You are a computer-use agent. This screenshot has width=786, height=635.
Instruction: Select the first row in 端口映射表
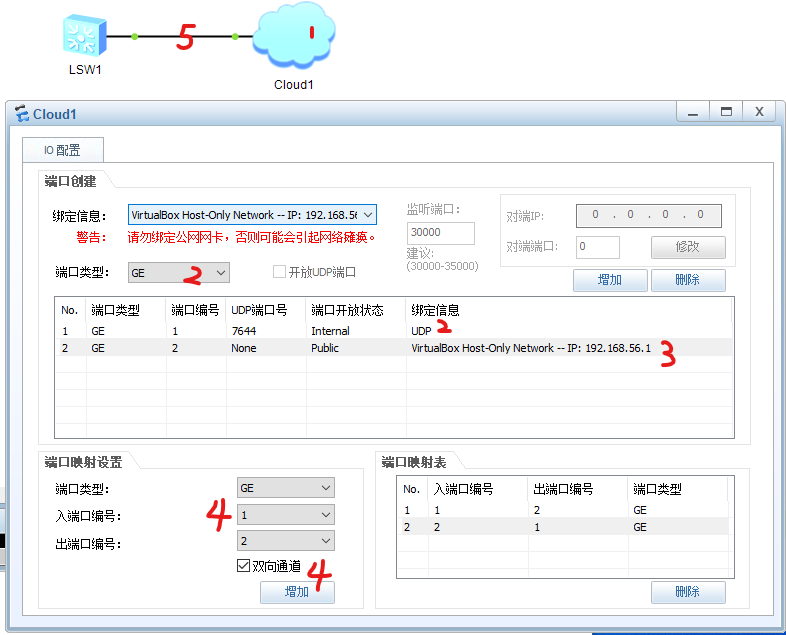(565, 509)
